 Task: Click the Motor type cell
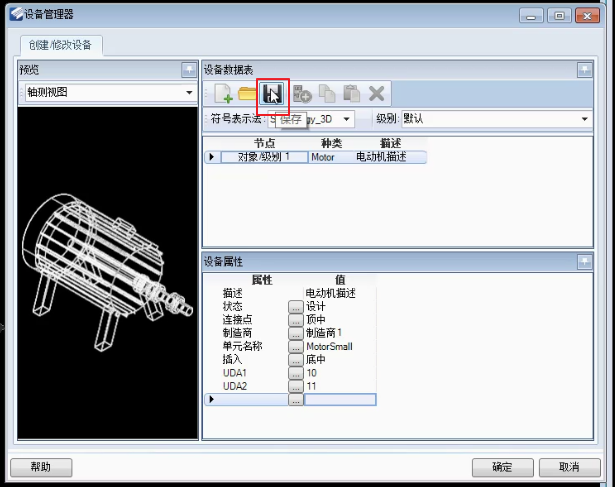point(323,157)
